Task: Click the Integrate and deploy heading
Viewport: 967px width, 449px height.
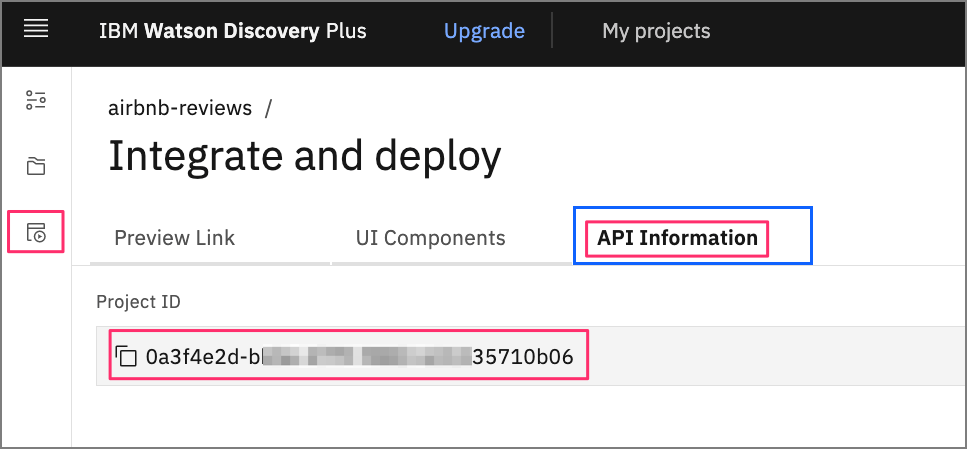Action: click(305, 156)
